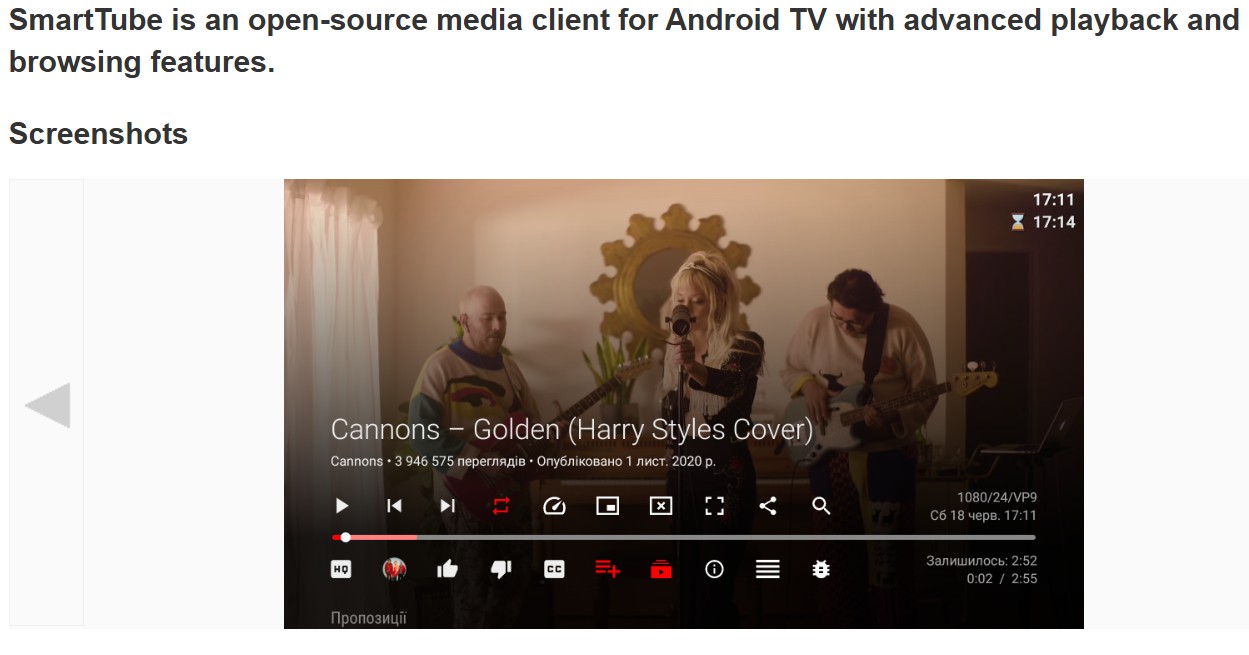Screen dimensions: 1249x655
Task: Toggle the fullscreen/zoom brackets icon
Action: tap(714, 506)
